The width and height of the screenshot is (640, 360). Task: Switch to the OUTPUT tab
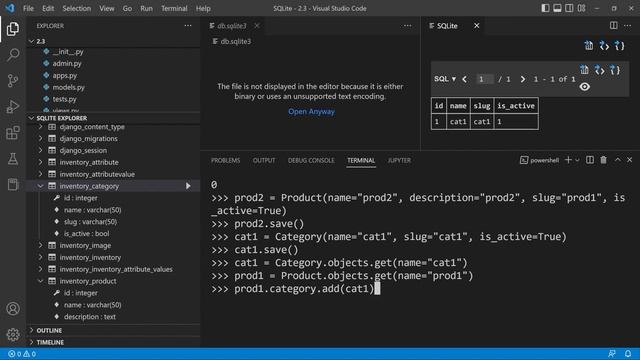click(x=264, y=160)
